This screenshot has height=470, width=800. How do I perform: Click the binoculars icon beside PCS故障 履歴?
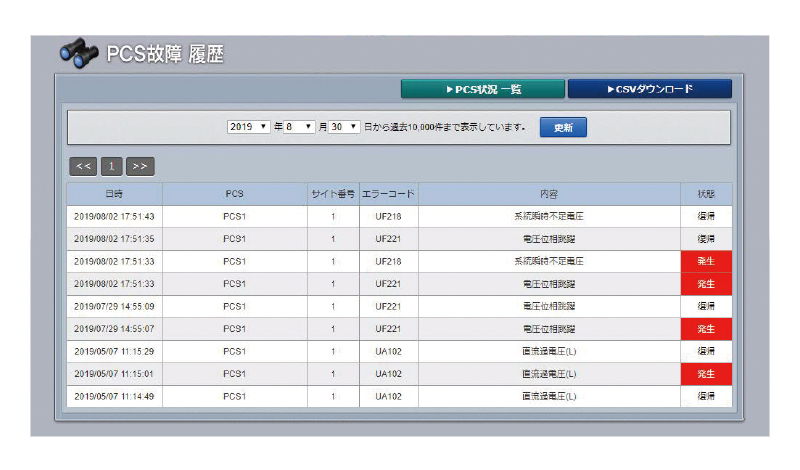(x=79, y=53)
